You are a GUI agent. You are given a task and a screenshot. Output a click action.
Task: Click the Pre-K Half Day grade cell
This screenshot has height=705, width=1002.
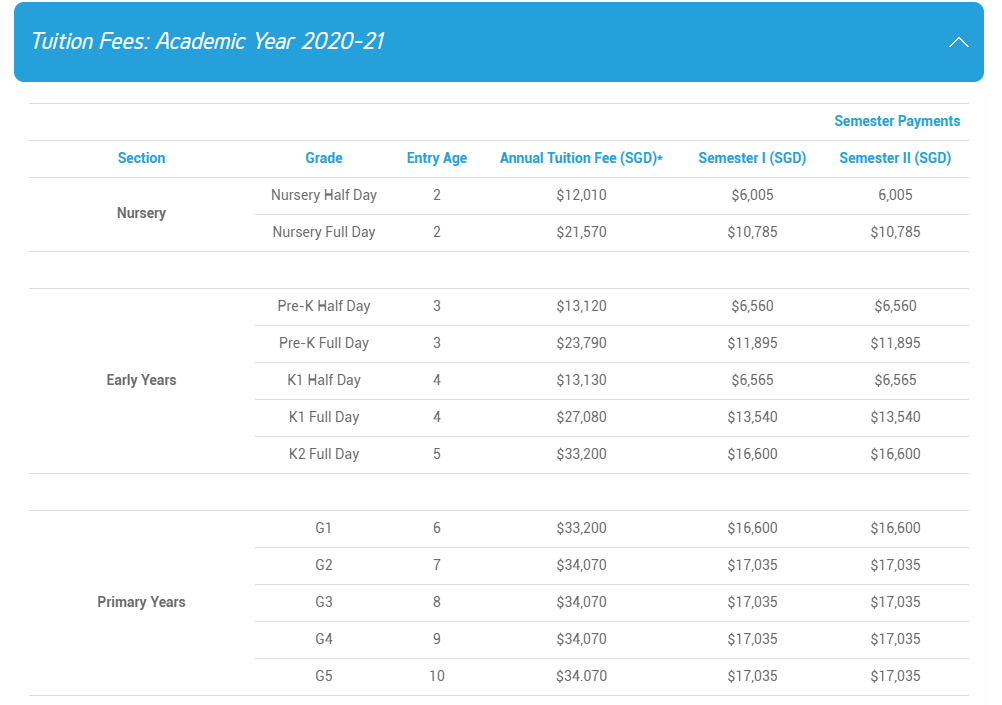[324, 306]
